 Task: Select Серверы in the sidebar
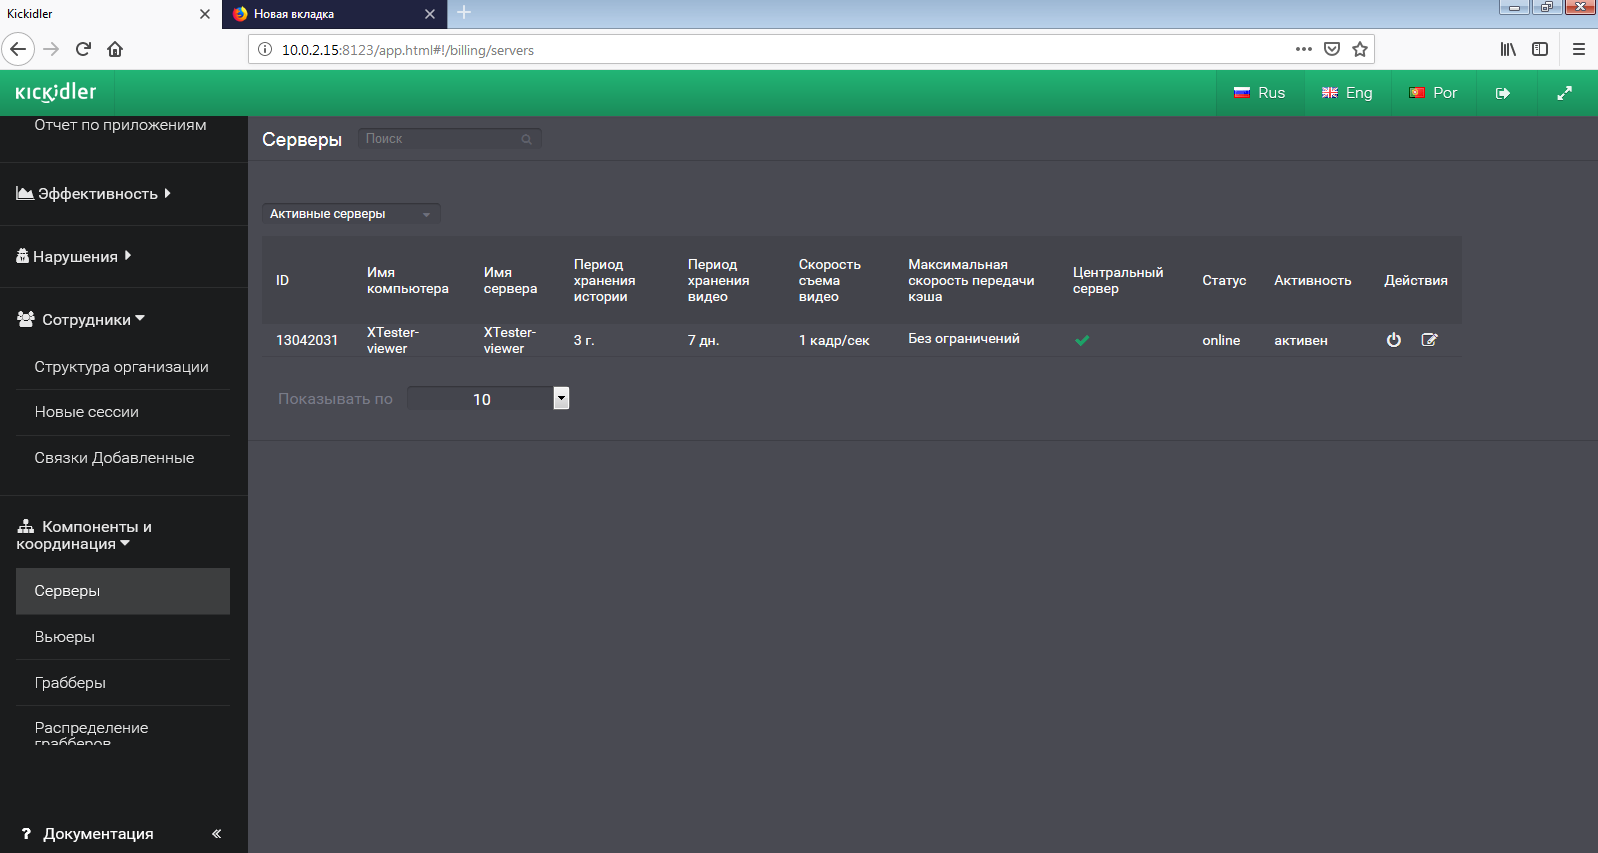[x=123, y=591]
